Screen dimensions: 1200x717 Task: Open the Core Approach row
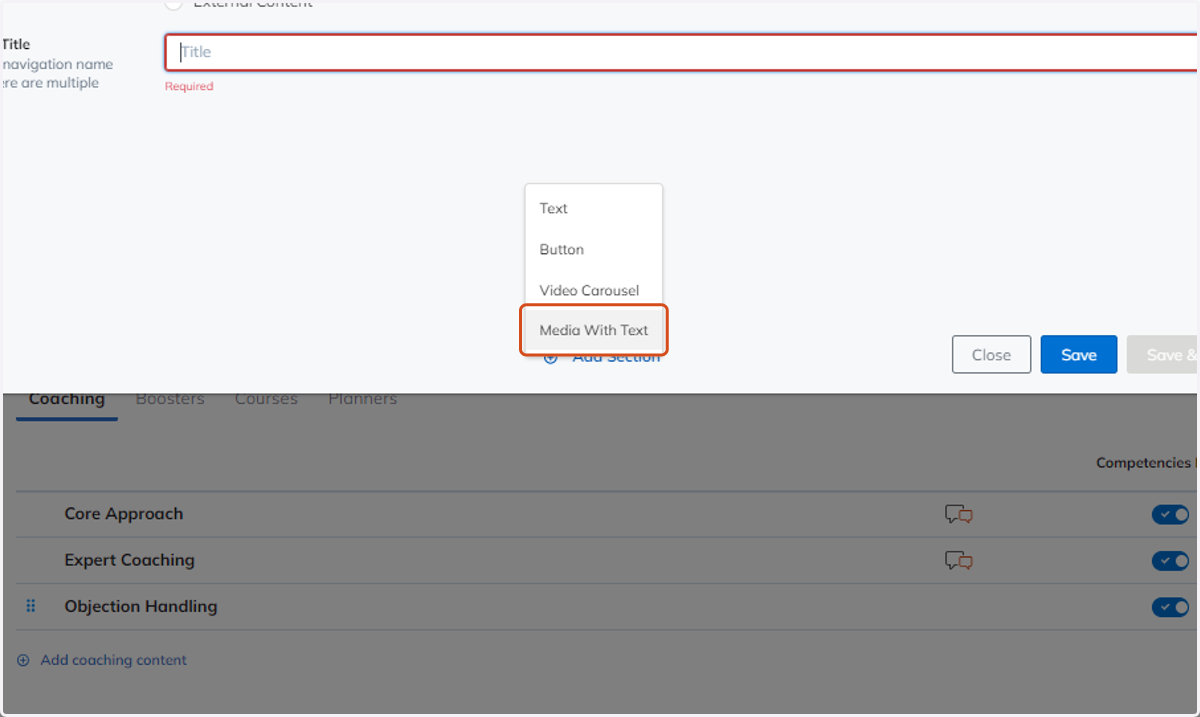coord(604,514)
